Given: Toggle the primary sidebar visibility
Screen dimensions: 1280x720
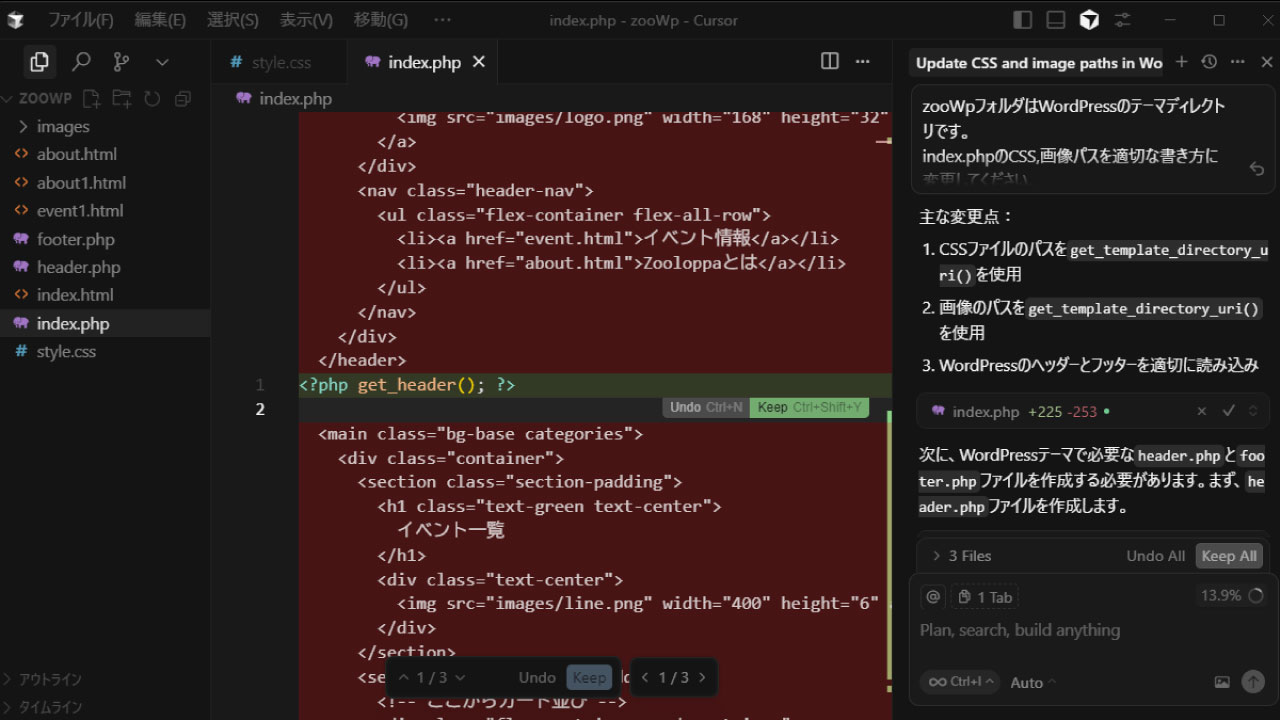Looking at the screenshot, I should pyautogui.click(x=1022, y=20).
